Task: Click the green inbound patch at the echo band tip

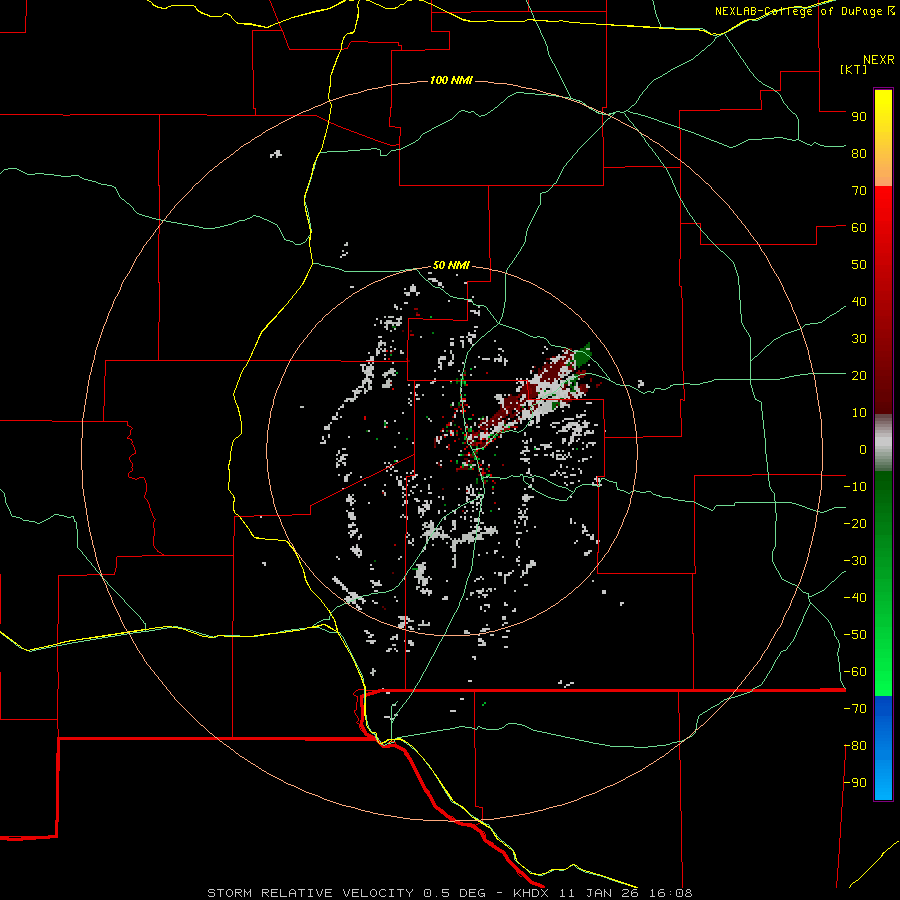Action: pos(581,355)
